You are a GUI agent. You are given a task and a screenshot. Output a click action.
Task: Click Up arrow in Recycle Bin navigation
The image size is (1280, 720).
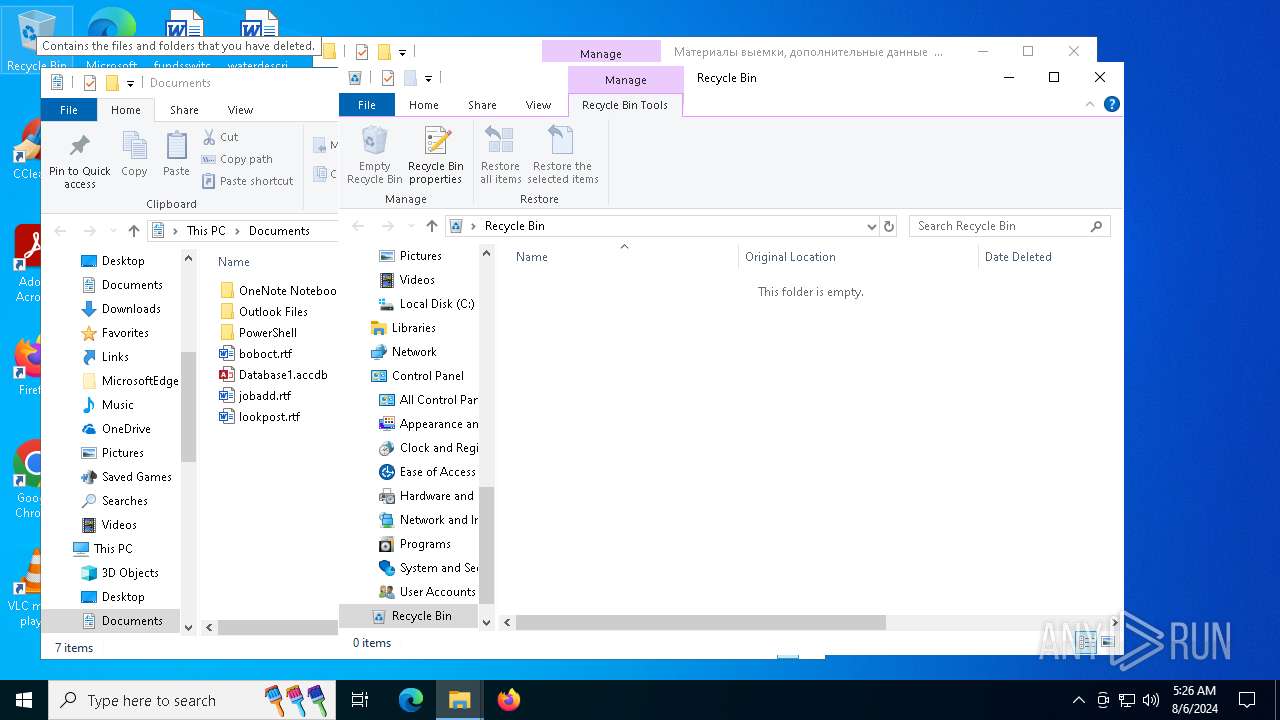(x=432, y=226)
